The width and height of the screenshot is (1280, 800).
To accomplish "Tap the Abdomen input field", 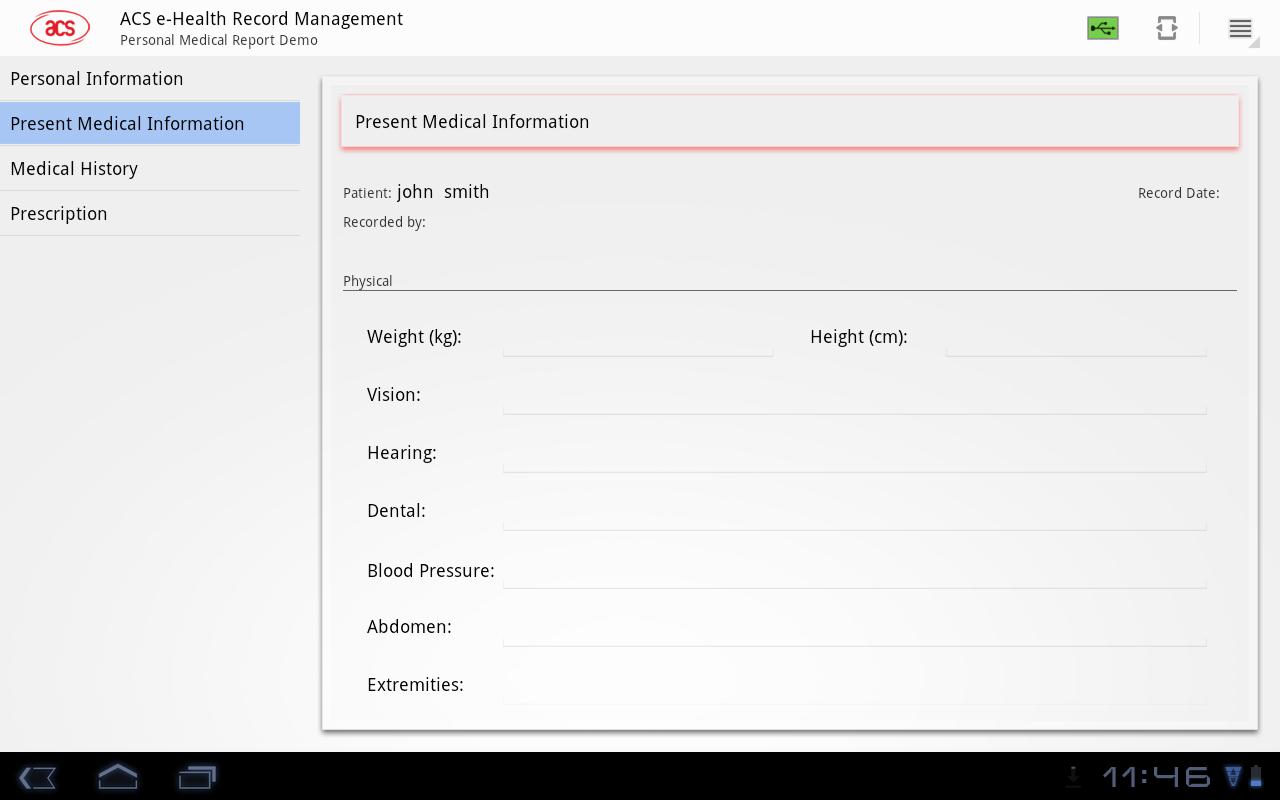I will [854, 628].
